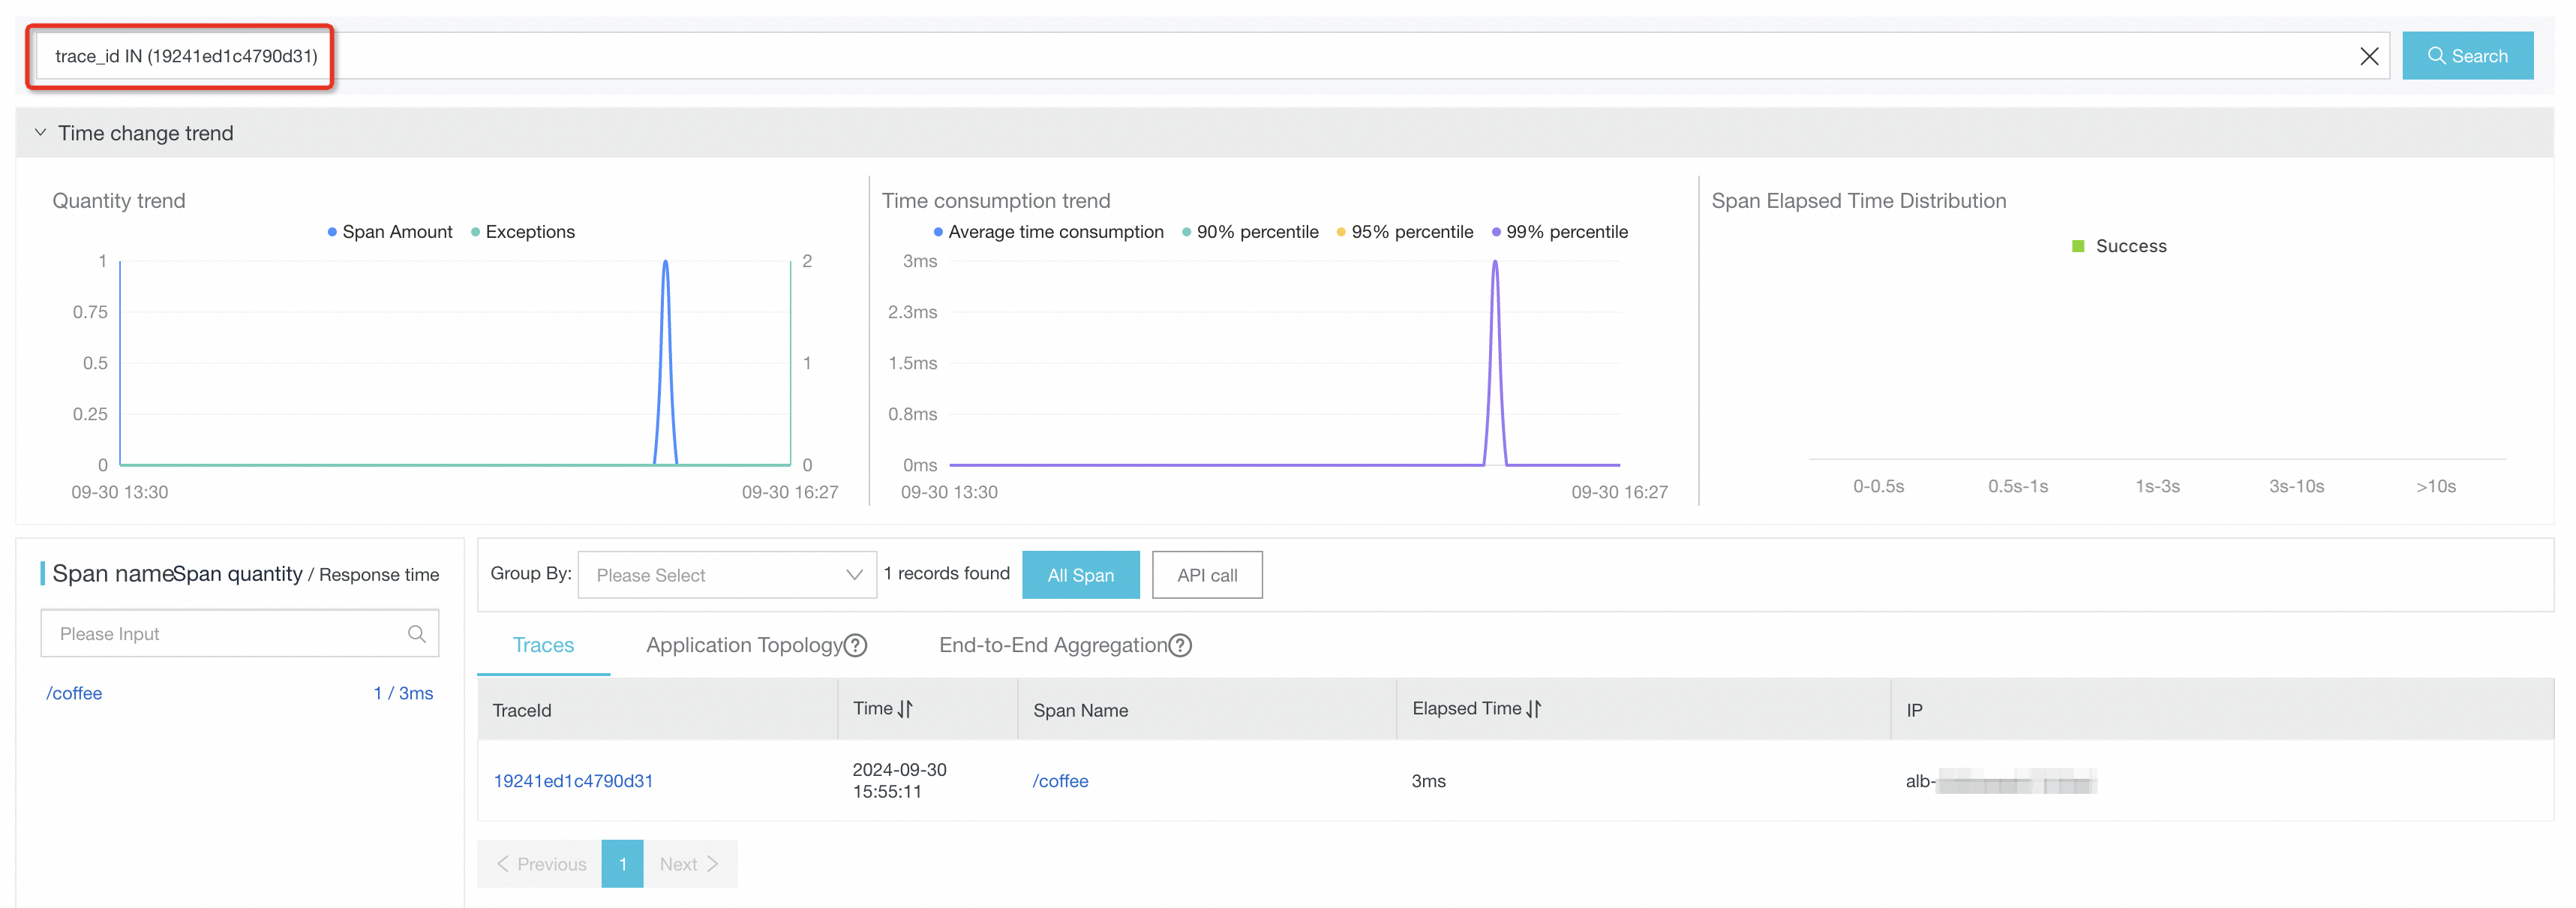The width and height of the screenshot is (2576, 908).
Task: Click the 1 / 3ms quantity value
Action: [x=403, y=693]
